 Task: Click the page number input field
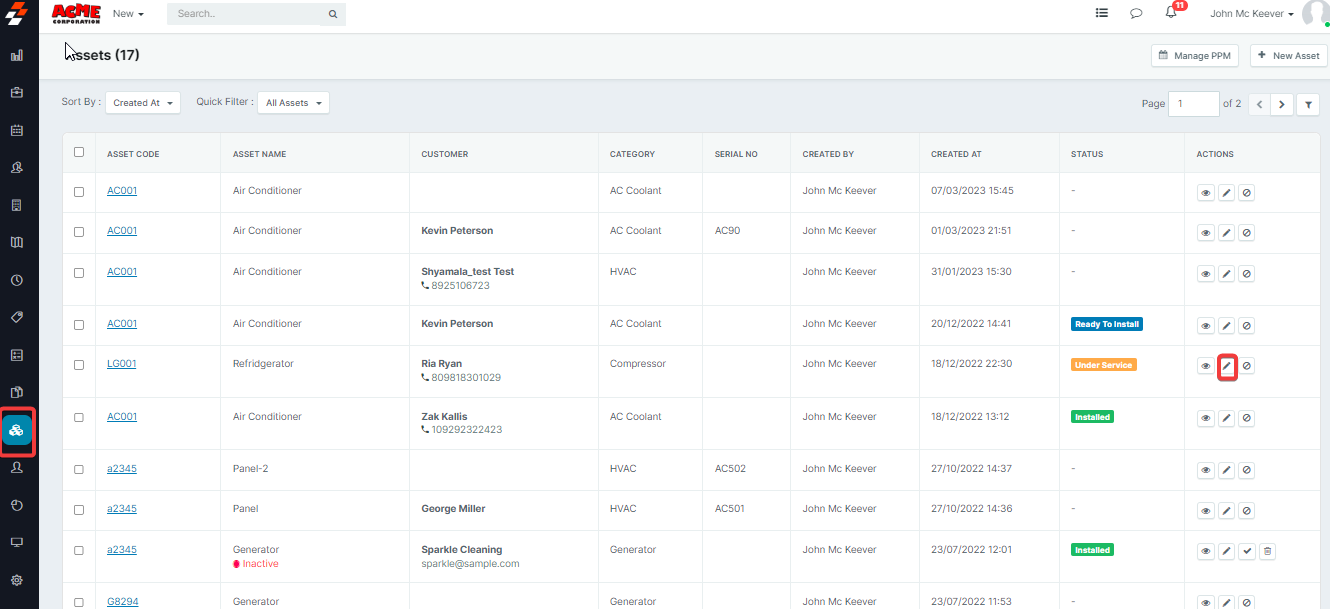pos(1193,104)
